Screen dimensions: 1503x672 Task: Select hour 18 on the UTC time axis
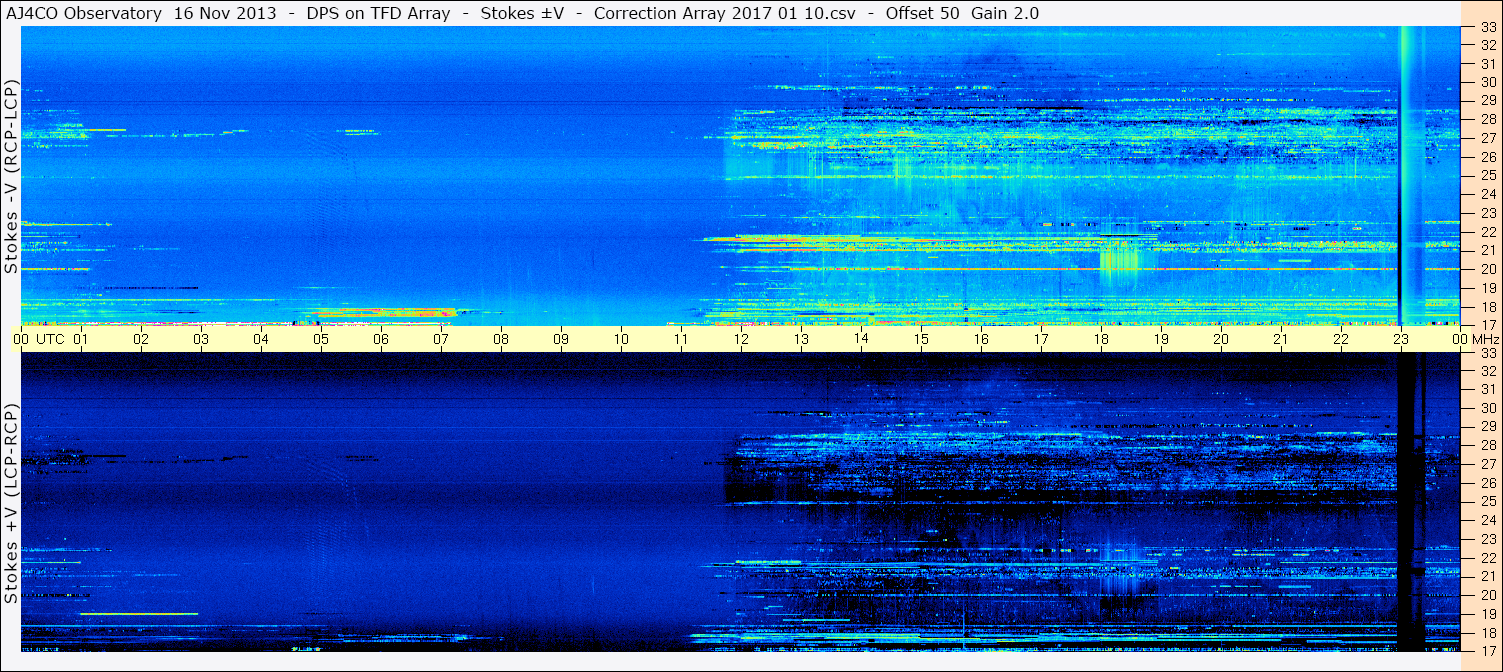(x=1101, y=339)
